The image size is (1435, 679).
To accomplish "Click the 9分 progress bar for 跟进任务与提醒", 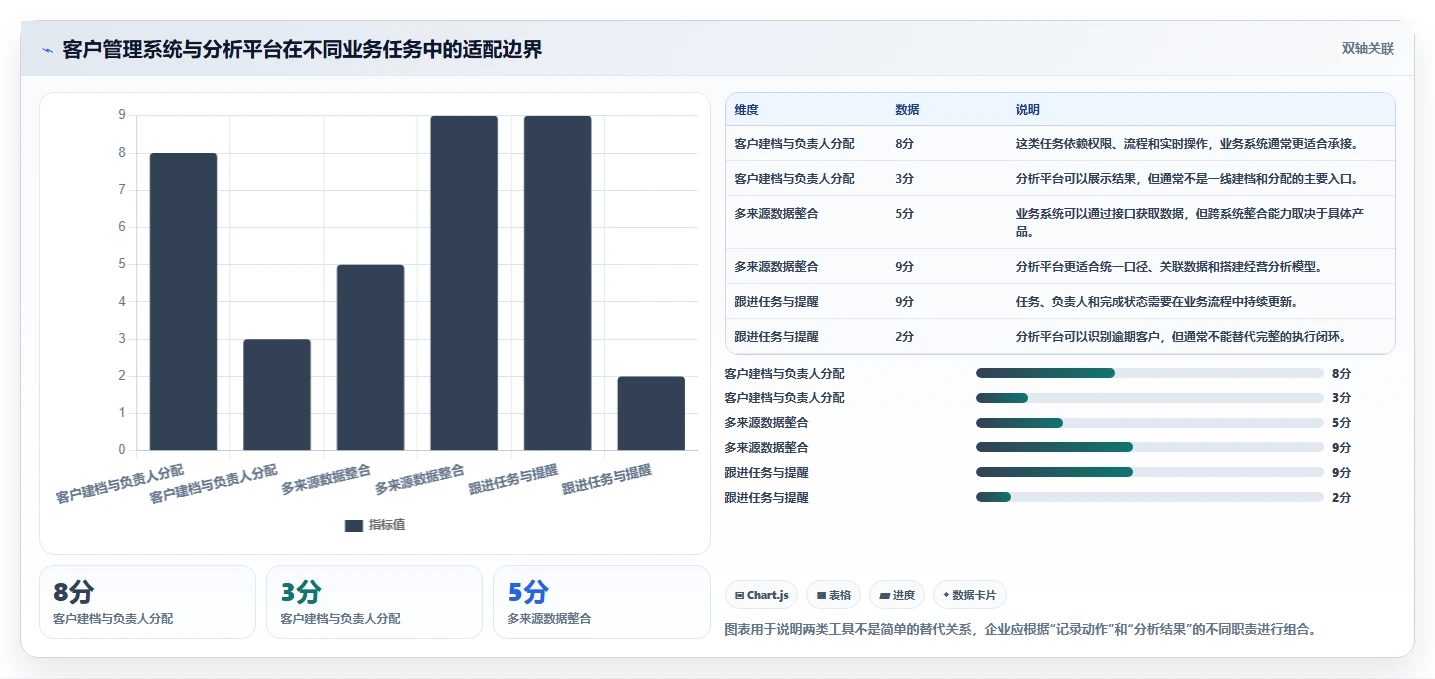I will coord(1150,472).
